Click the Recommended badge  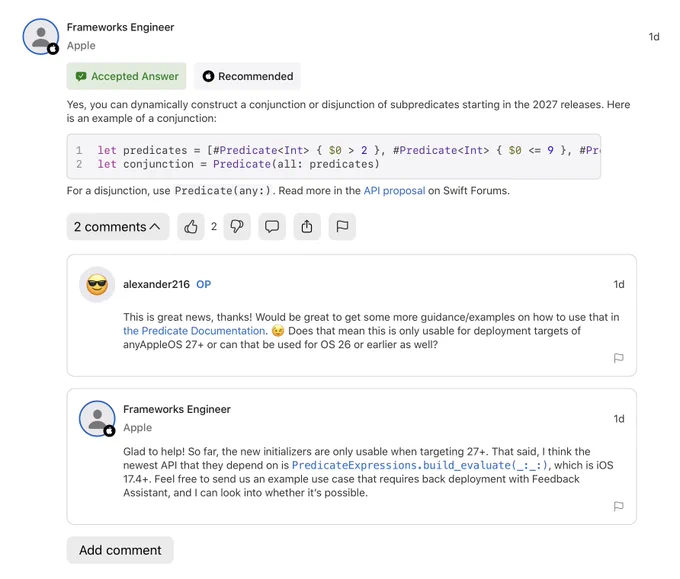[x=247, y=76]
